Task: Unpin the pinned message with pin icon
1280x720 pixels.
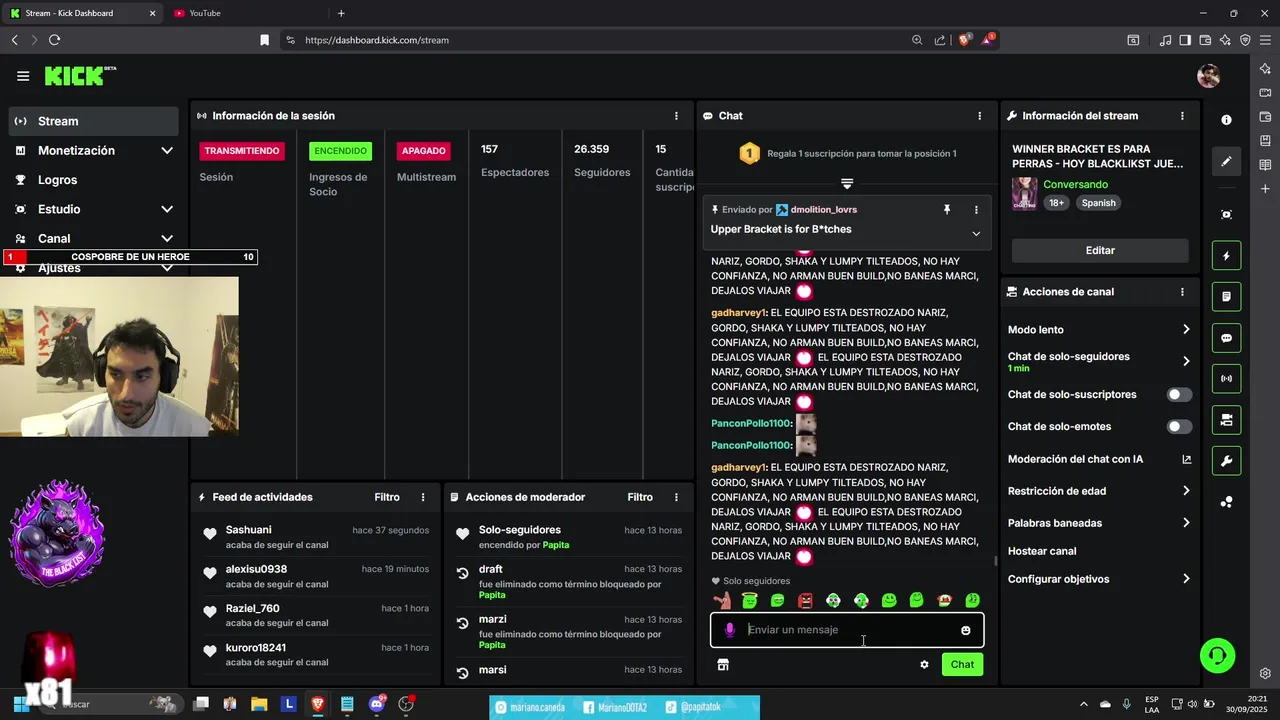Action: 946,210
